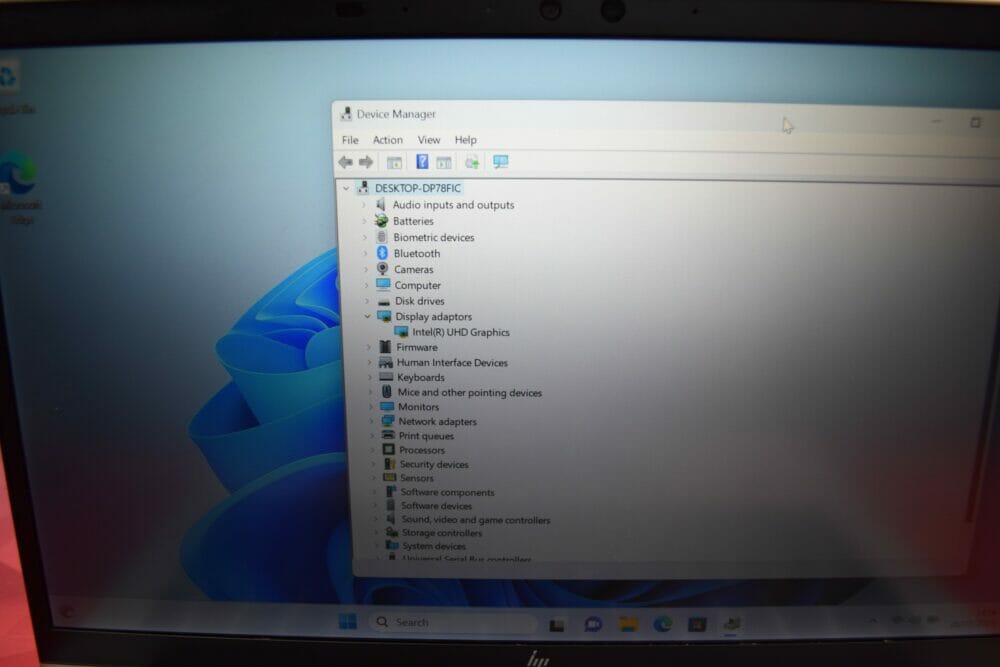The image size is (1000, 667).
Task: Select the Software components label
Action: [448, 492]
